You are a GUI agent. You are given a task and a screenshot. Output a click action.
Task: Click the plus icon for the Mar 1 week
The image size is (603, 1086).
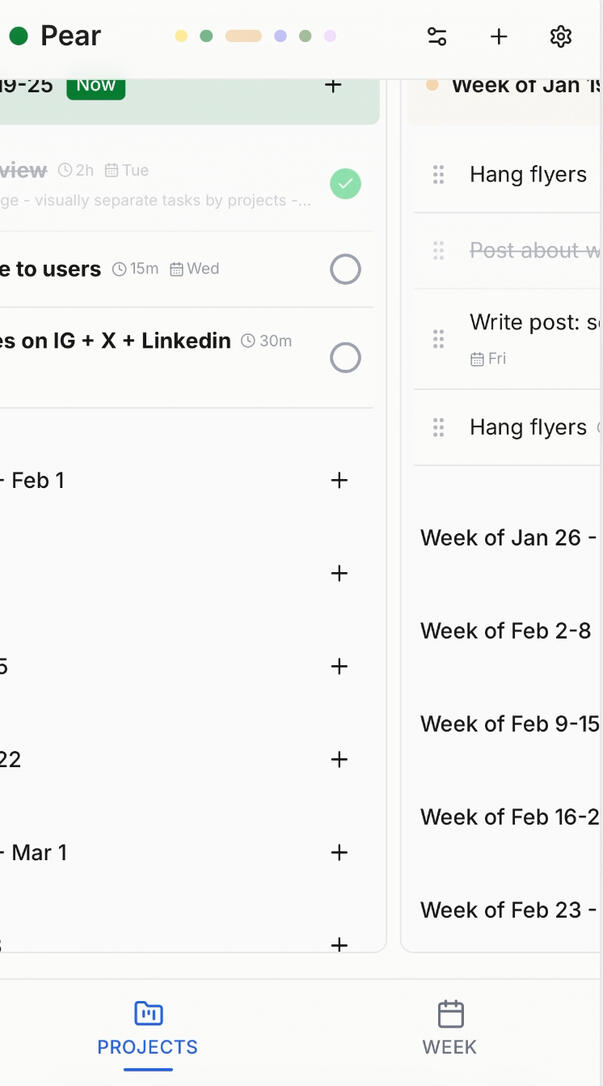(340, 853)
